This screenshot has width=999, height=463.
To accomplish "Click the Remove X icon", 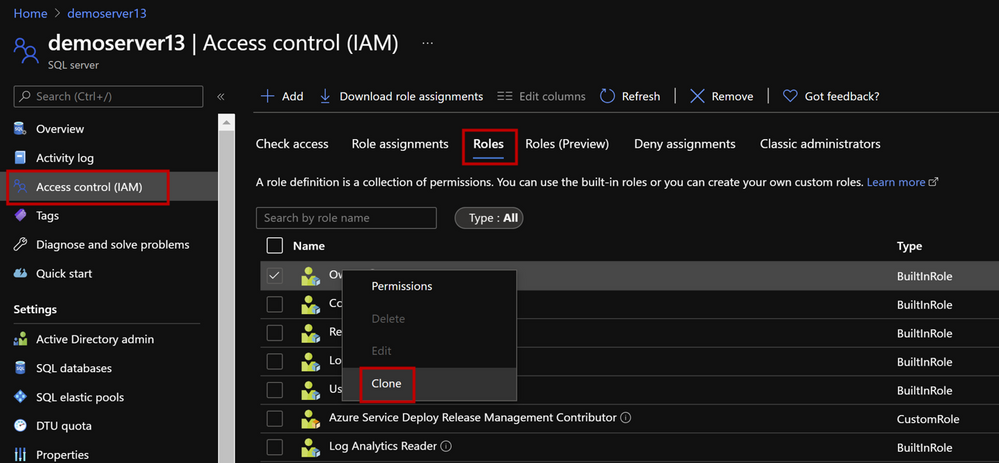I will pos(698,96).
